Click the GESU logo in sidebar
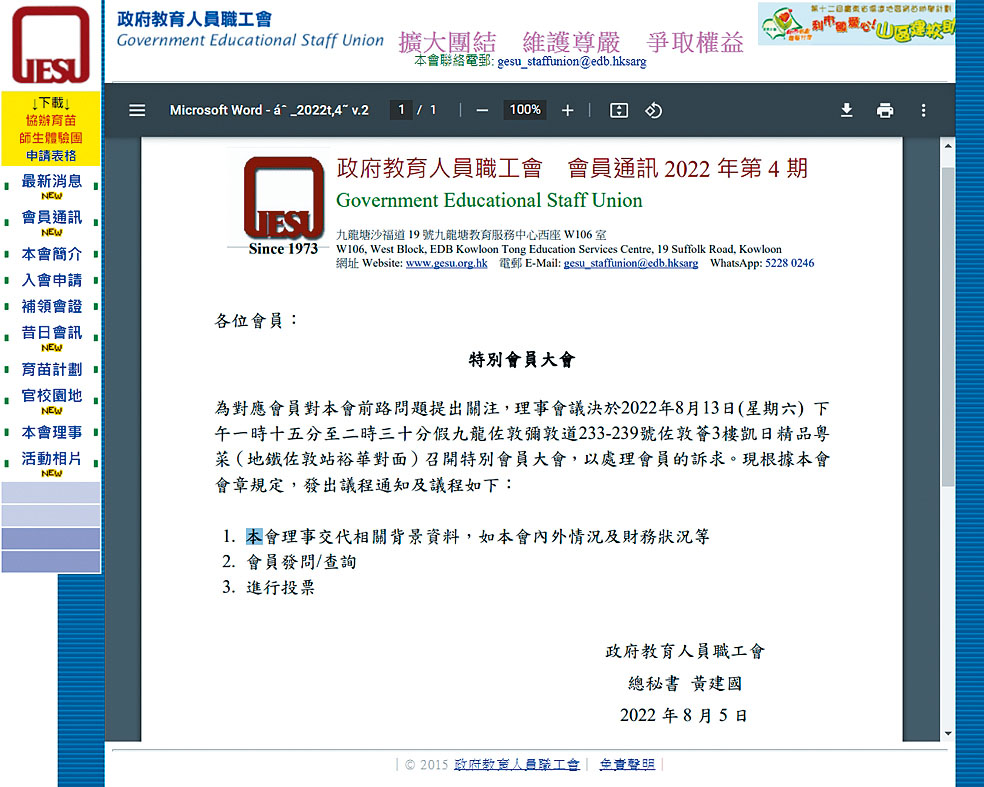Image resolution: width=984 pixels, height=787 pixels. coord(51,45)
